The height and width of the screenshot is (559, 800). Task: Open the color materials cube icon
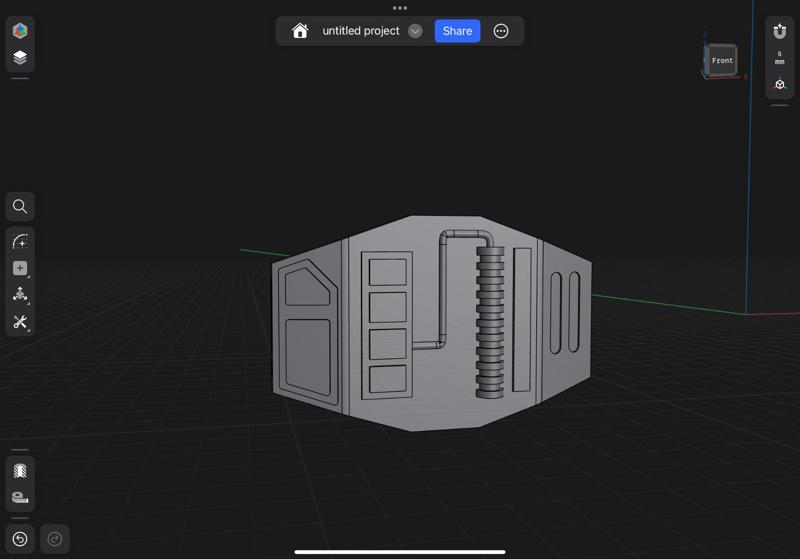[20, 31]
